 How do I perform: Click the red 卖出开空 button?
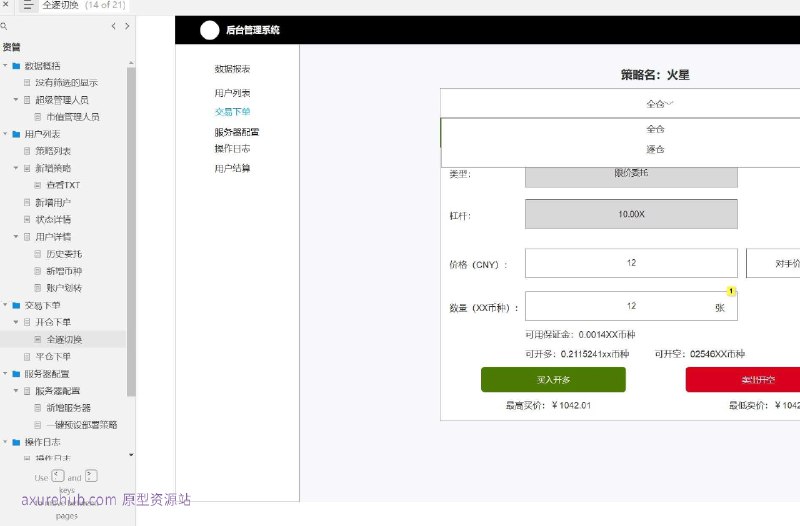click(x=743, y=380)
